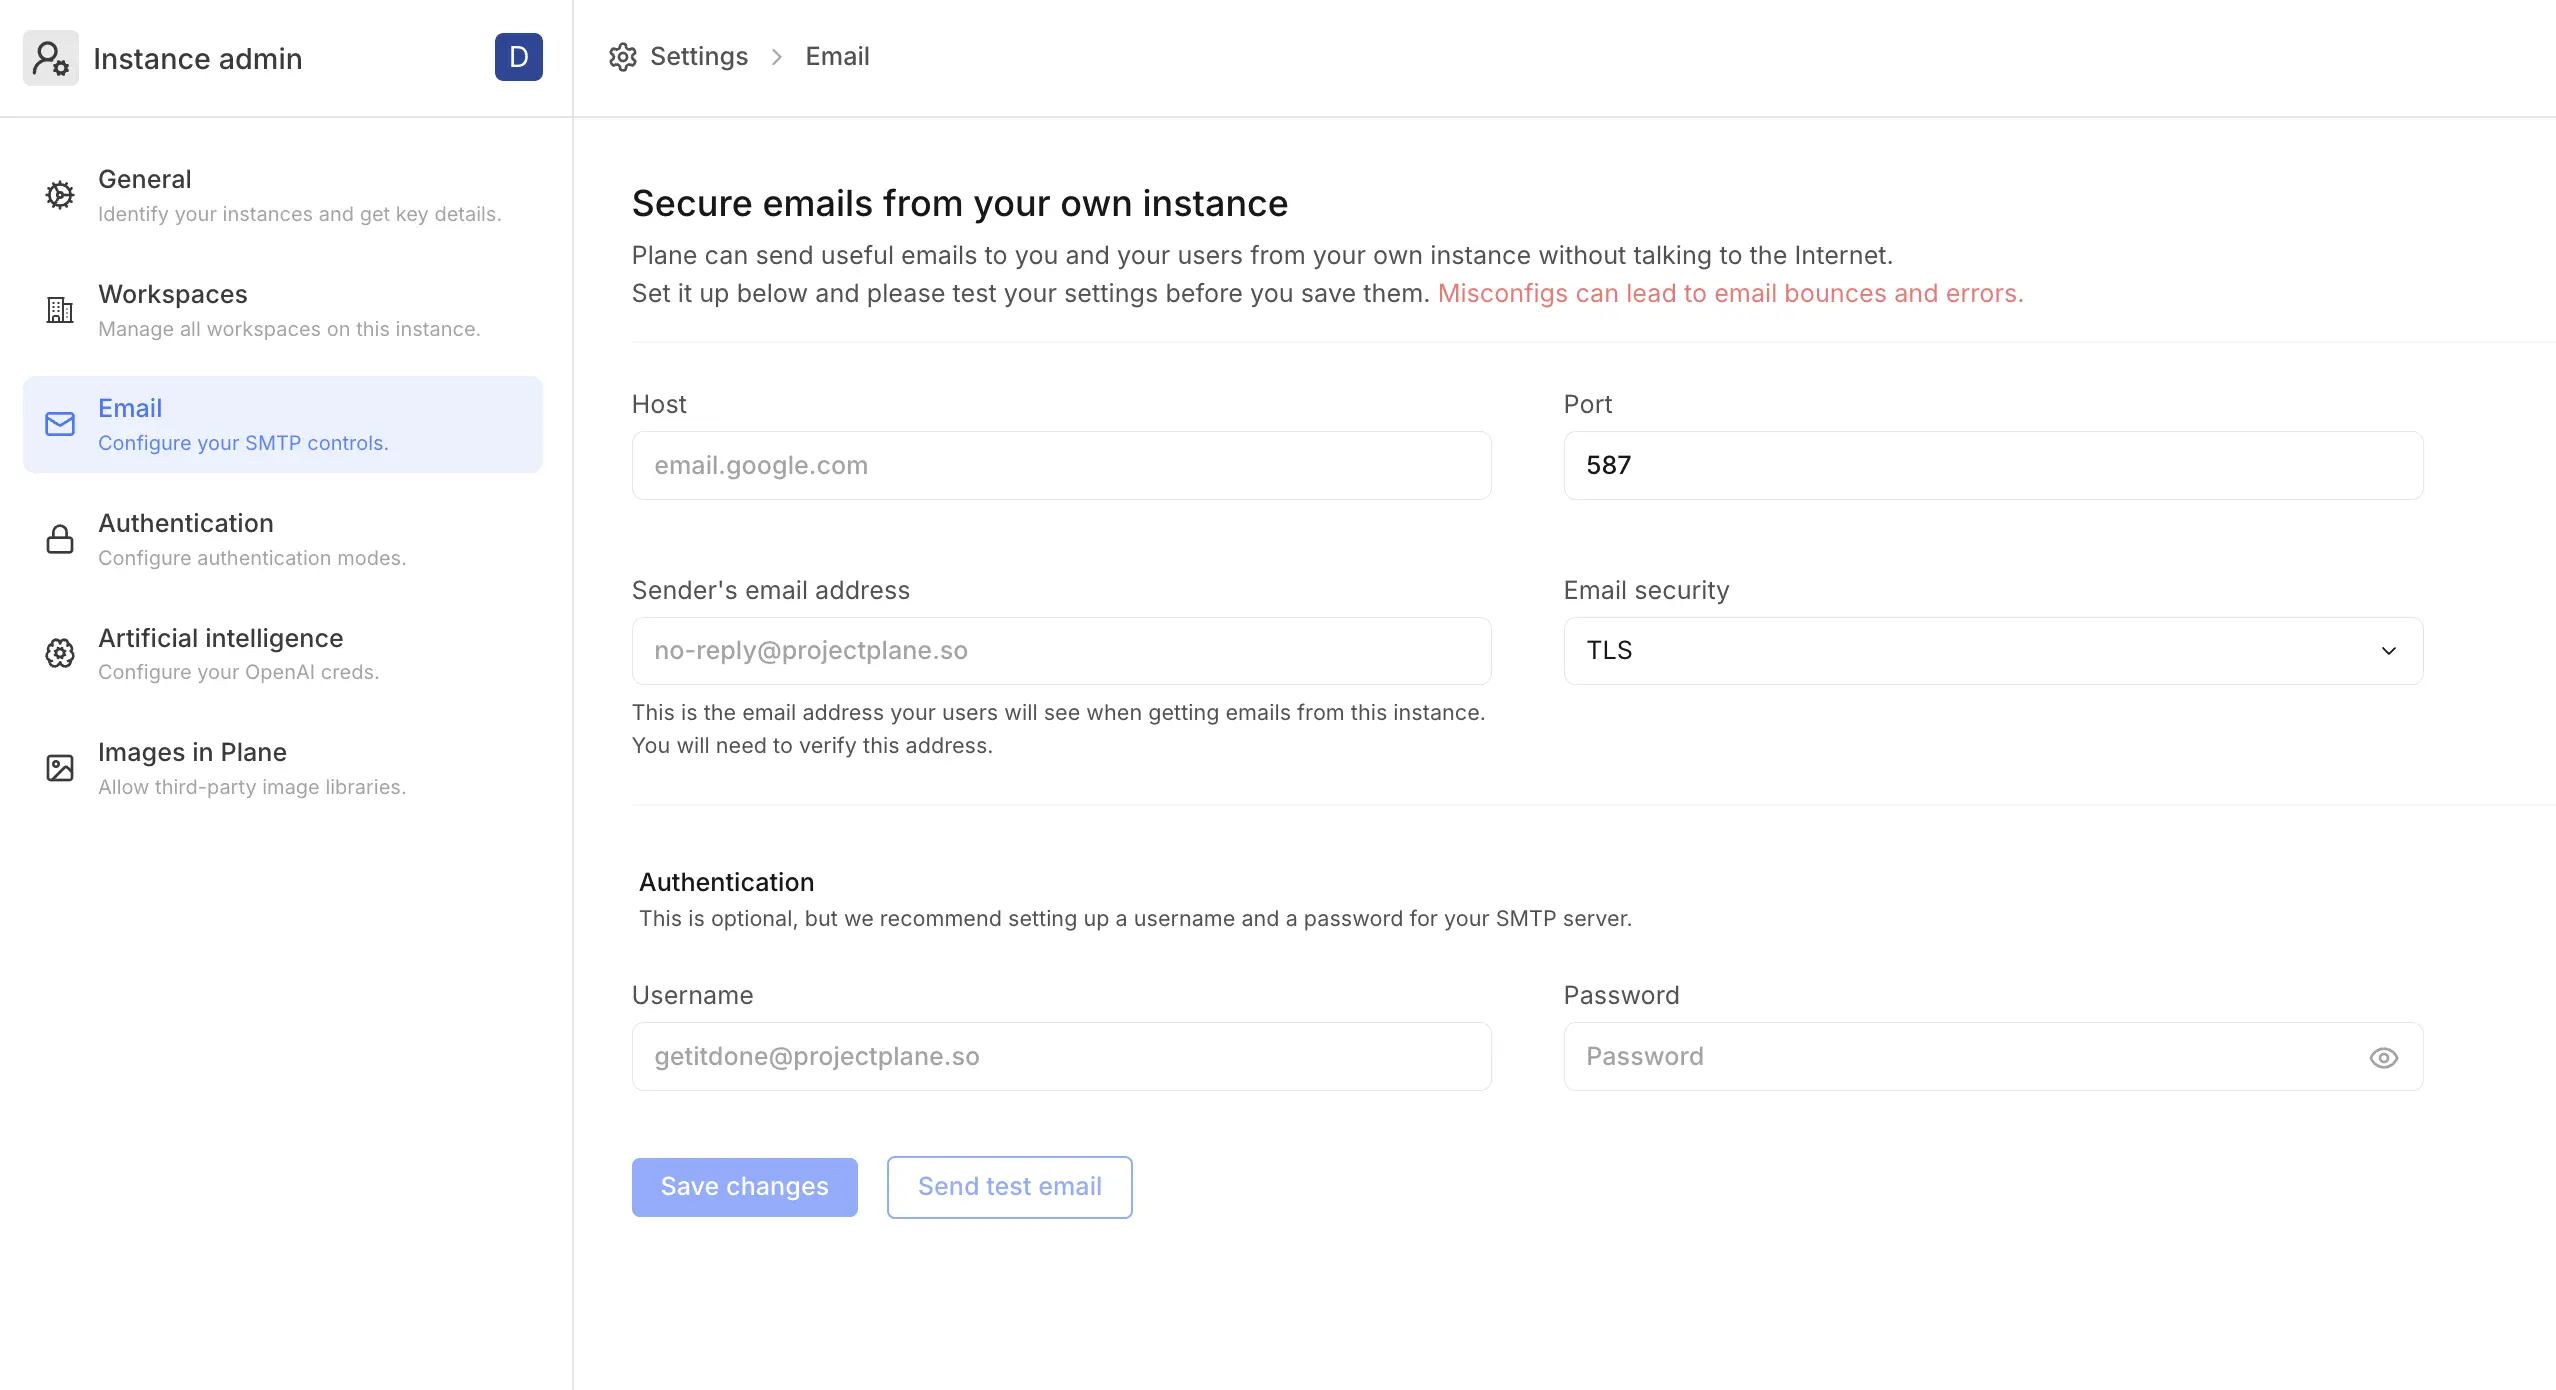The height and width of the screenshot is (1390, 2556).
Task: Click the Send test email button
Action: click(1009, 1187)
